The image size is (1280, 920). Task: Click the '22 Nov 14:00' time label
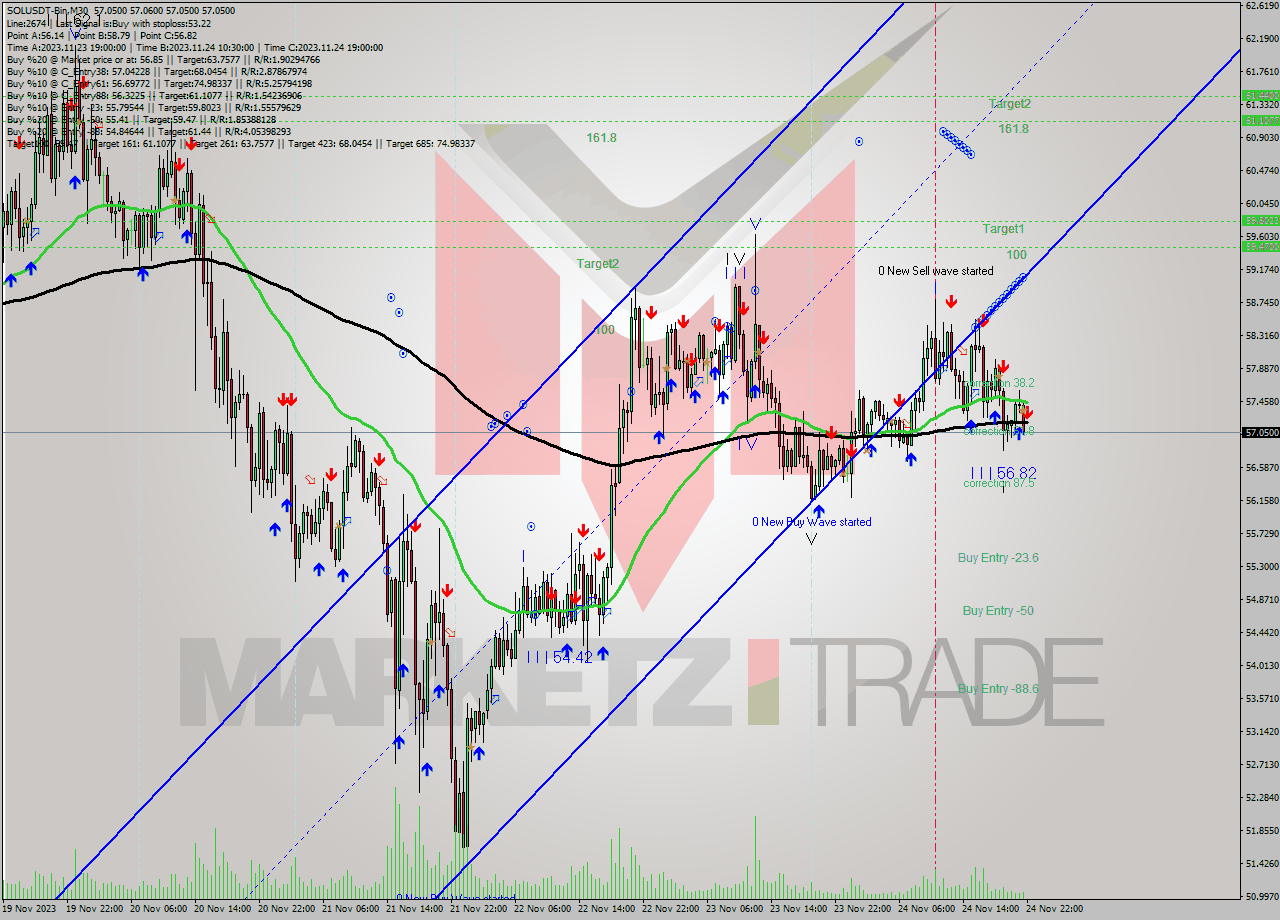pyautogui.click(x=607, y=909)
